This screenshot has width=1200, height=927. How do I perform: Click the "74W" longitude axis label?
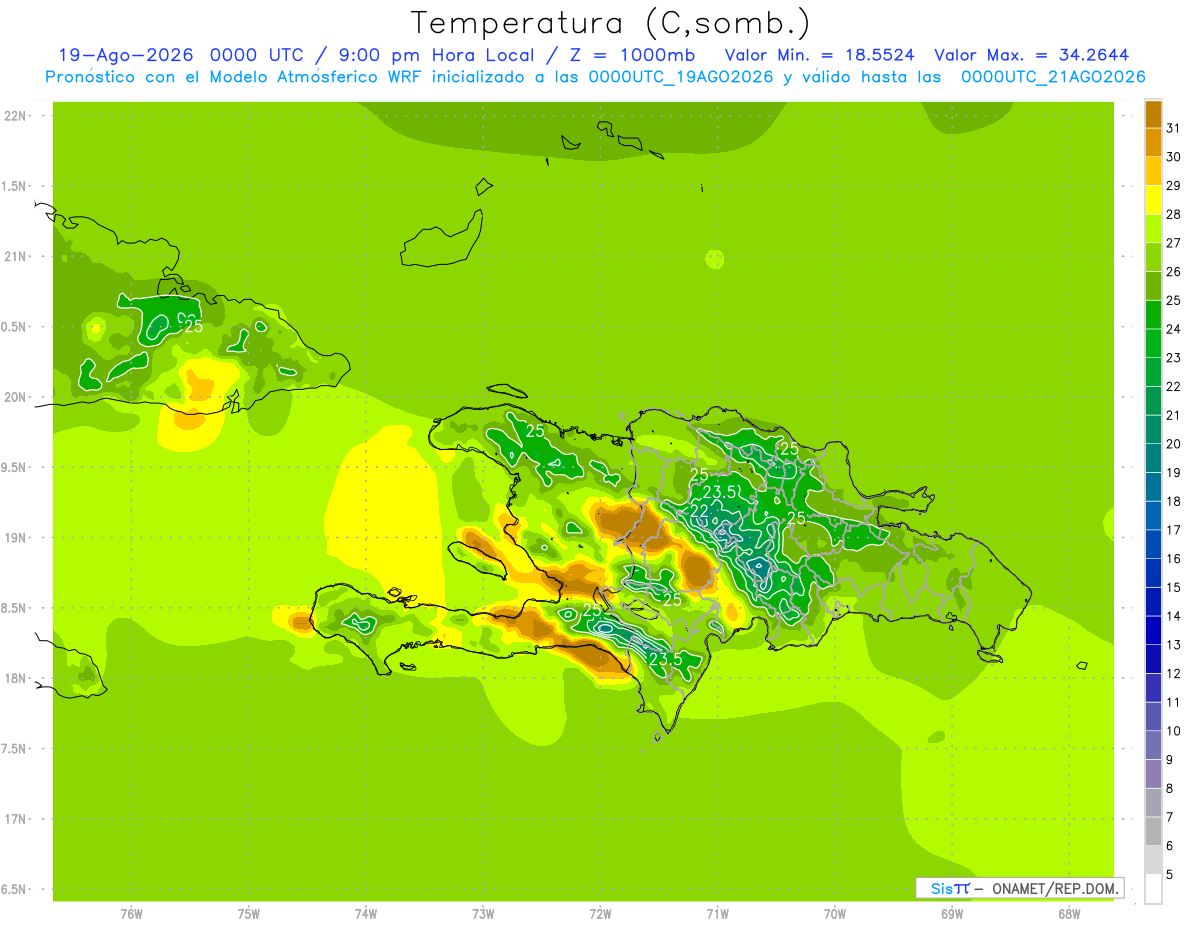366,914
